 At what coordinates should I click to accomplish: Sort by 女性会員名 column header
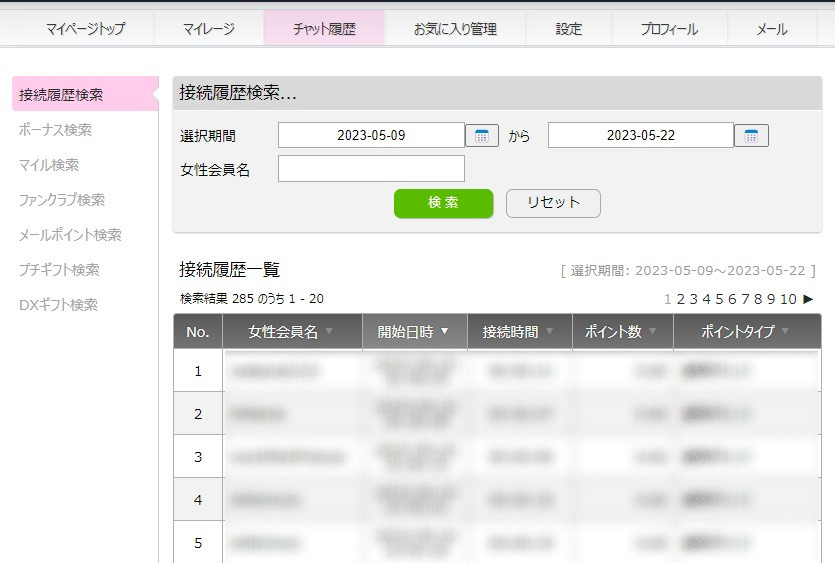(x=291, y=332)
